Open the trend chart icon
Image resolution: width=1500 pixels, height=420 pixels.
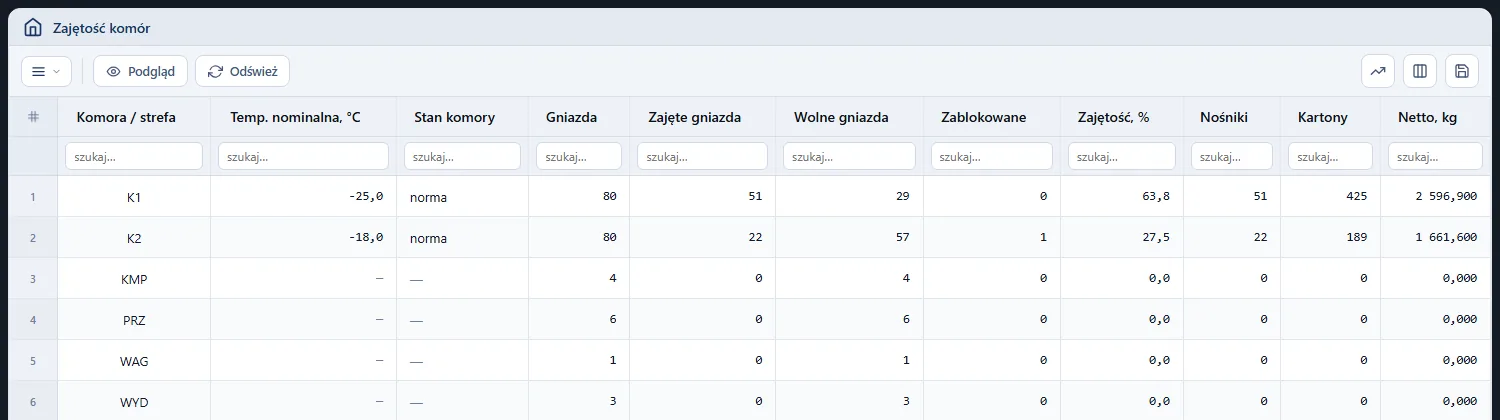click(1378, 71)
